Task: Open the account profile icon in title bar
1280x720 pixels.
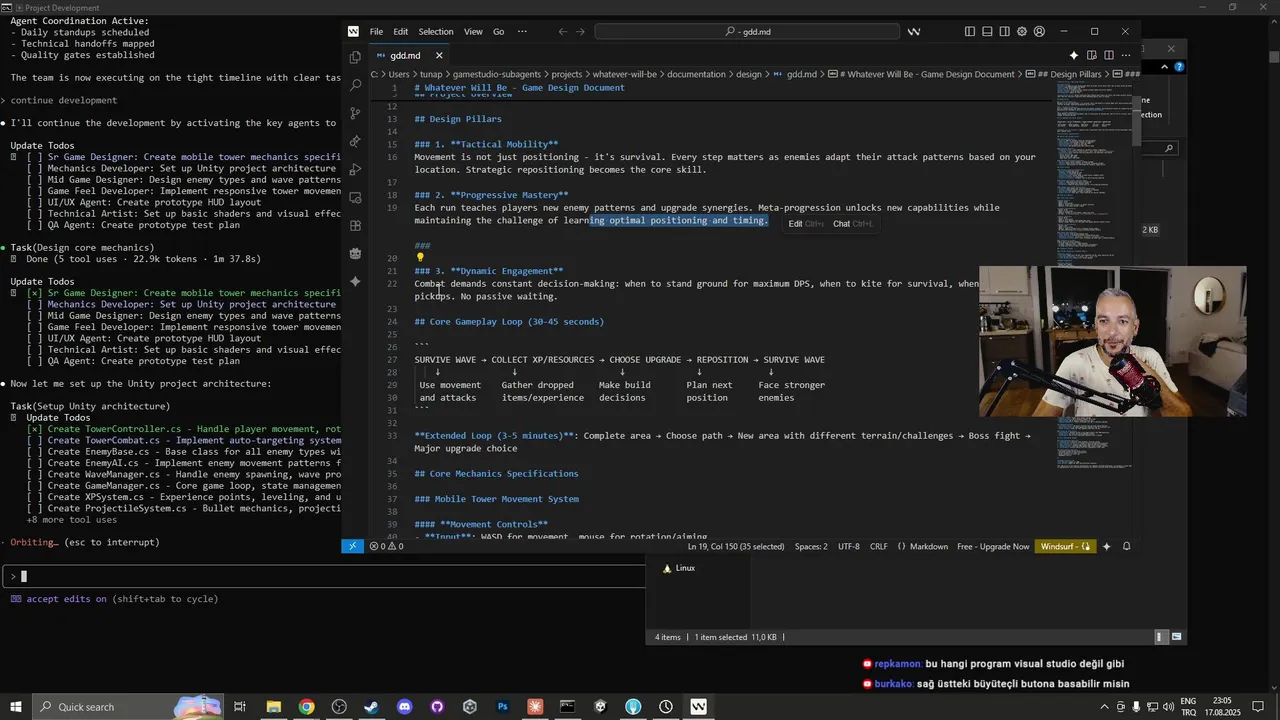Action: [1040, 31]
